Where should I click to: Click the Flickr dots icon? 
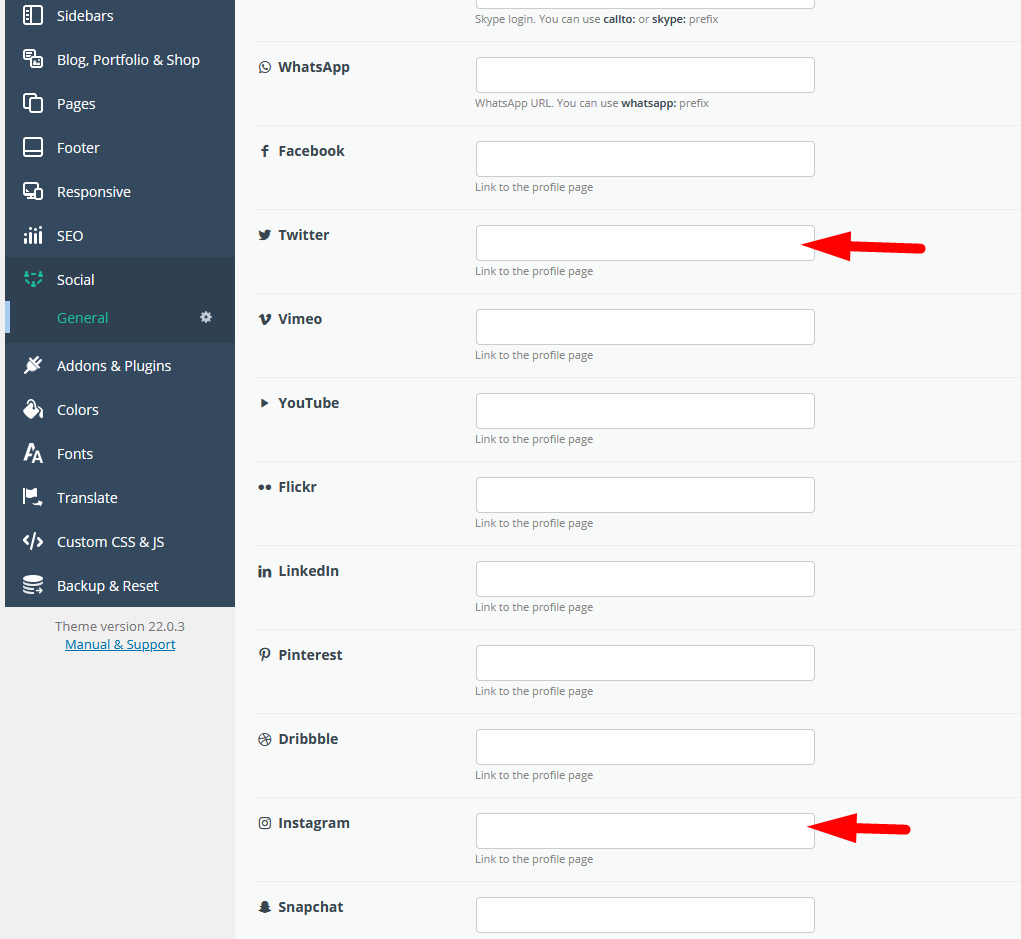point(264,487)
